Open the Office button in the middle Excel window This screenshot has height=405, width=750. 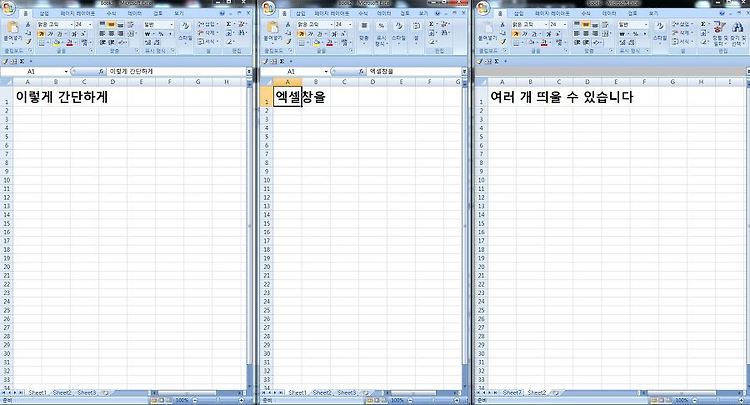pyautogui.click(x=269, y=8)
